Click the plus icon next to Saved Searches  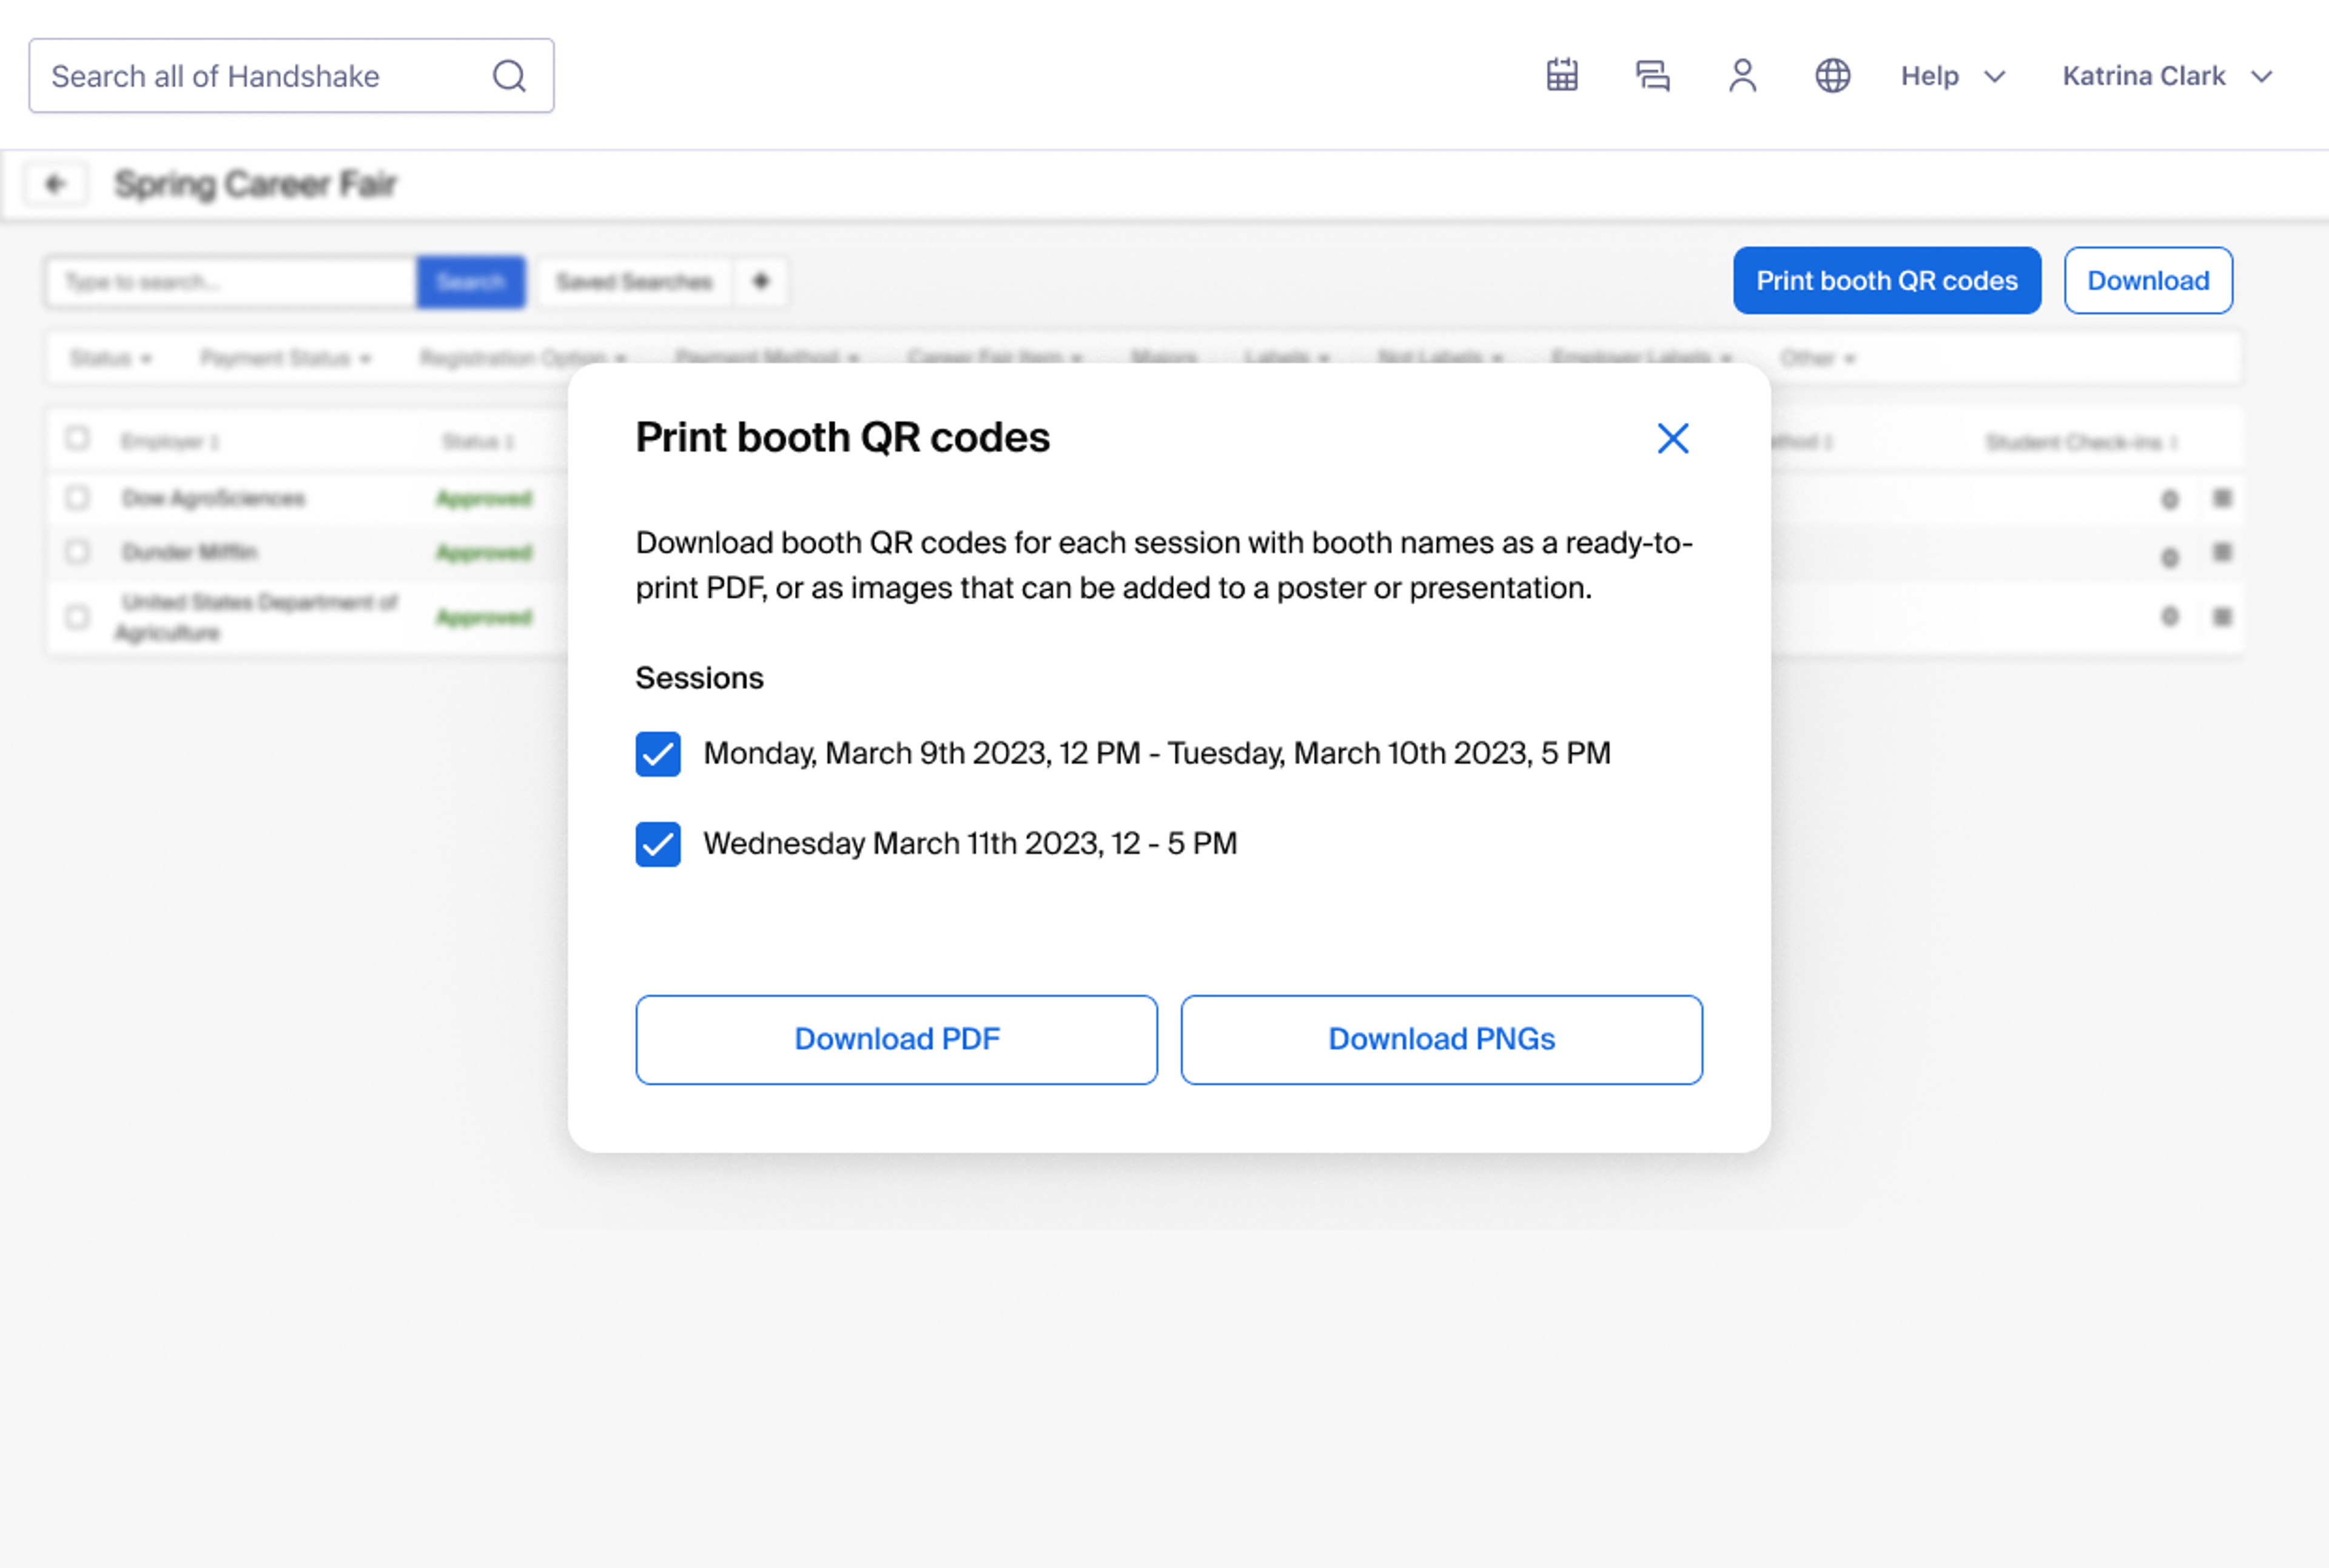click(x=761, y=281)
